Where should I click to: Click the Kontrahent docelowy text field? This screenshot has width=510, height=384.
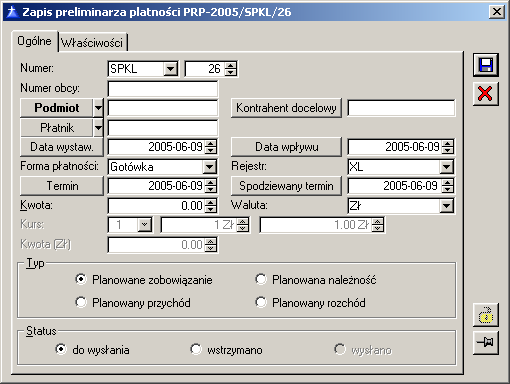(401, 108)
